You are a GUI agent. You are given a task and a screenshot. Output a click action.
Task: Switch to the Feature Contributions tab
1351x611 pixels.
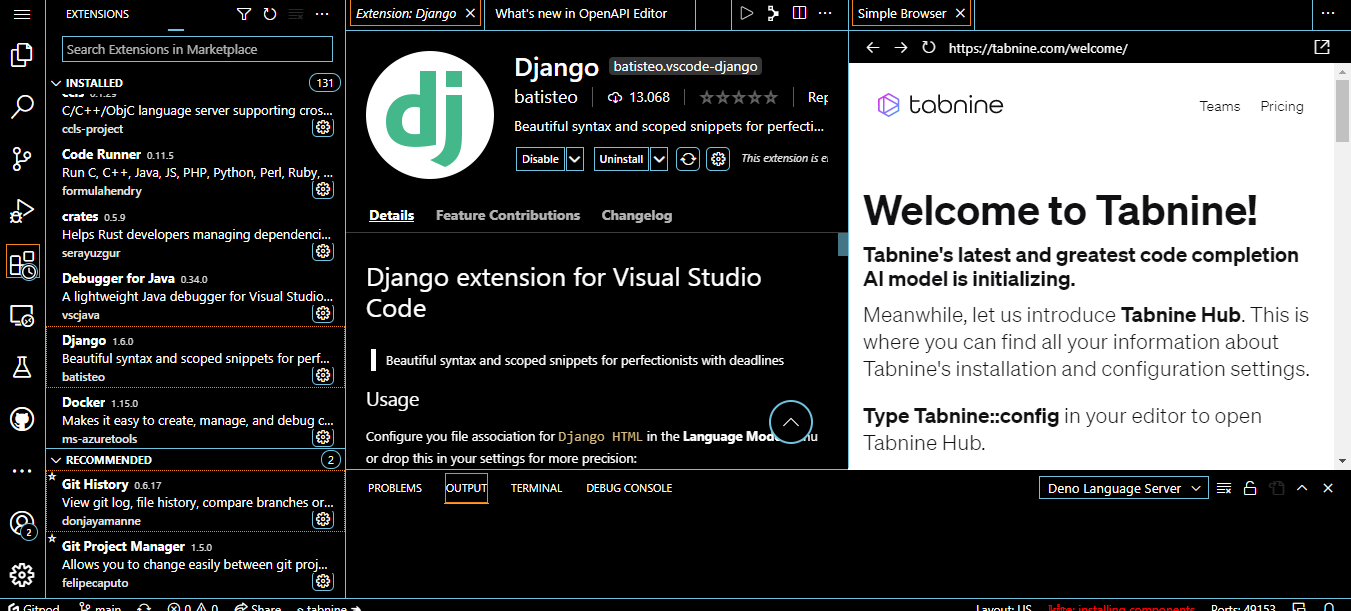508,215
